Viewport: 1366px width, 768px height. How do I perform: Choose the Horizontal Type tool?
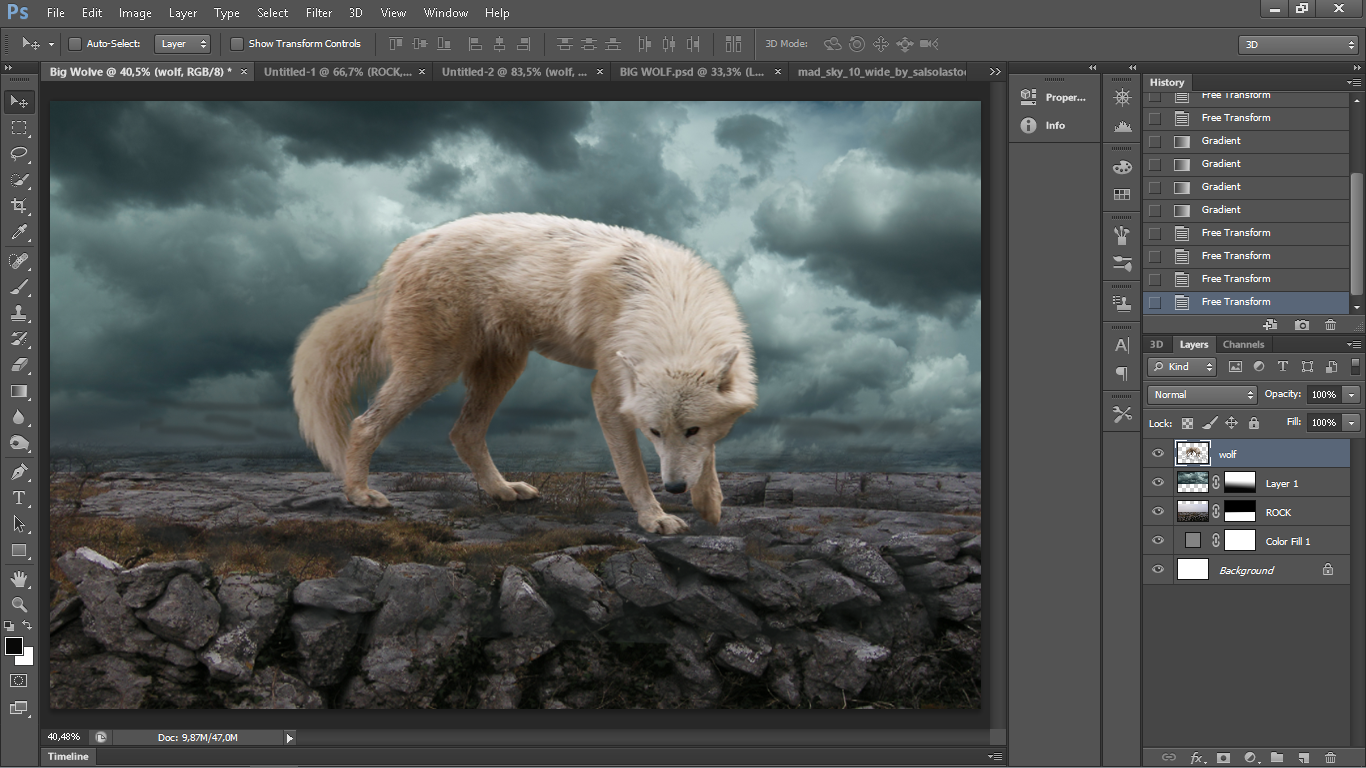pos(19,498)
